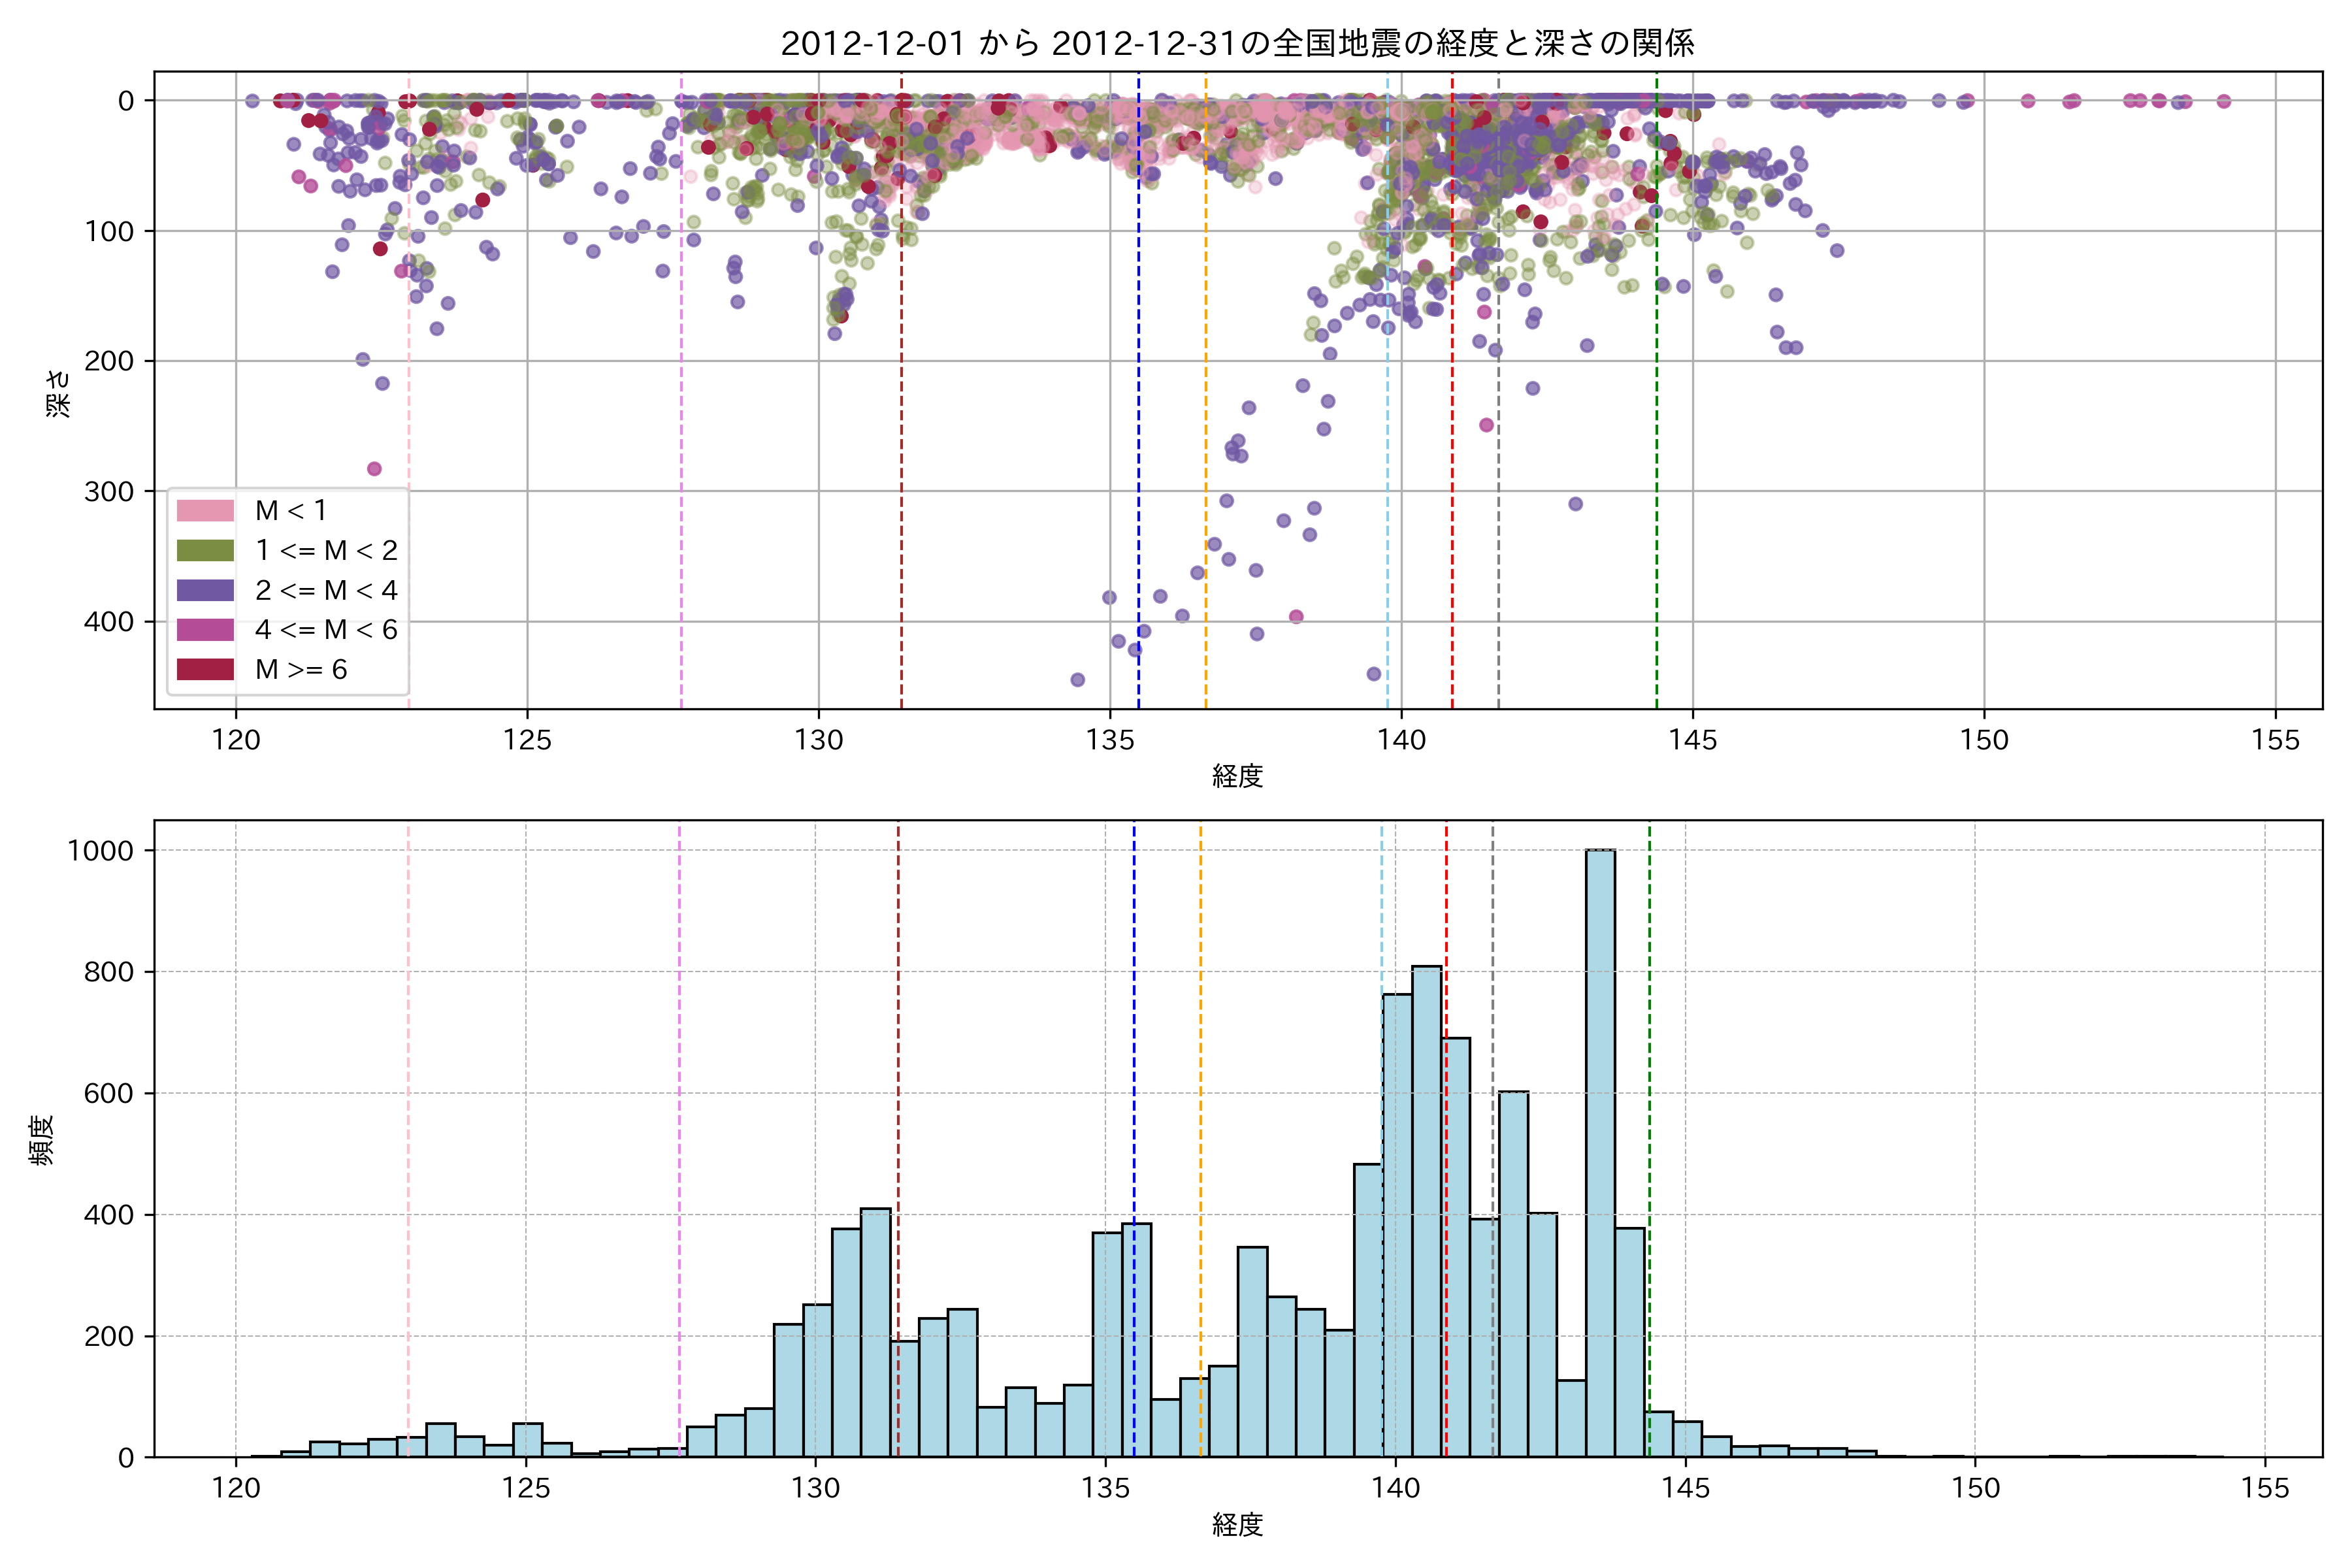Click the green 1 <= M < 2 legend swatch
The height and width of the screenshot is (1568, 2352).
tap(205, 551)
